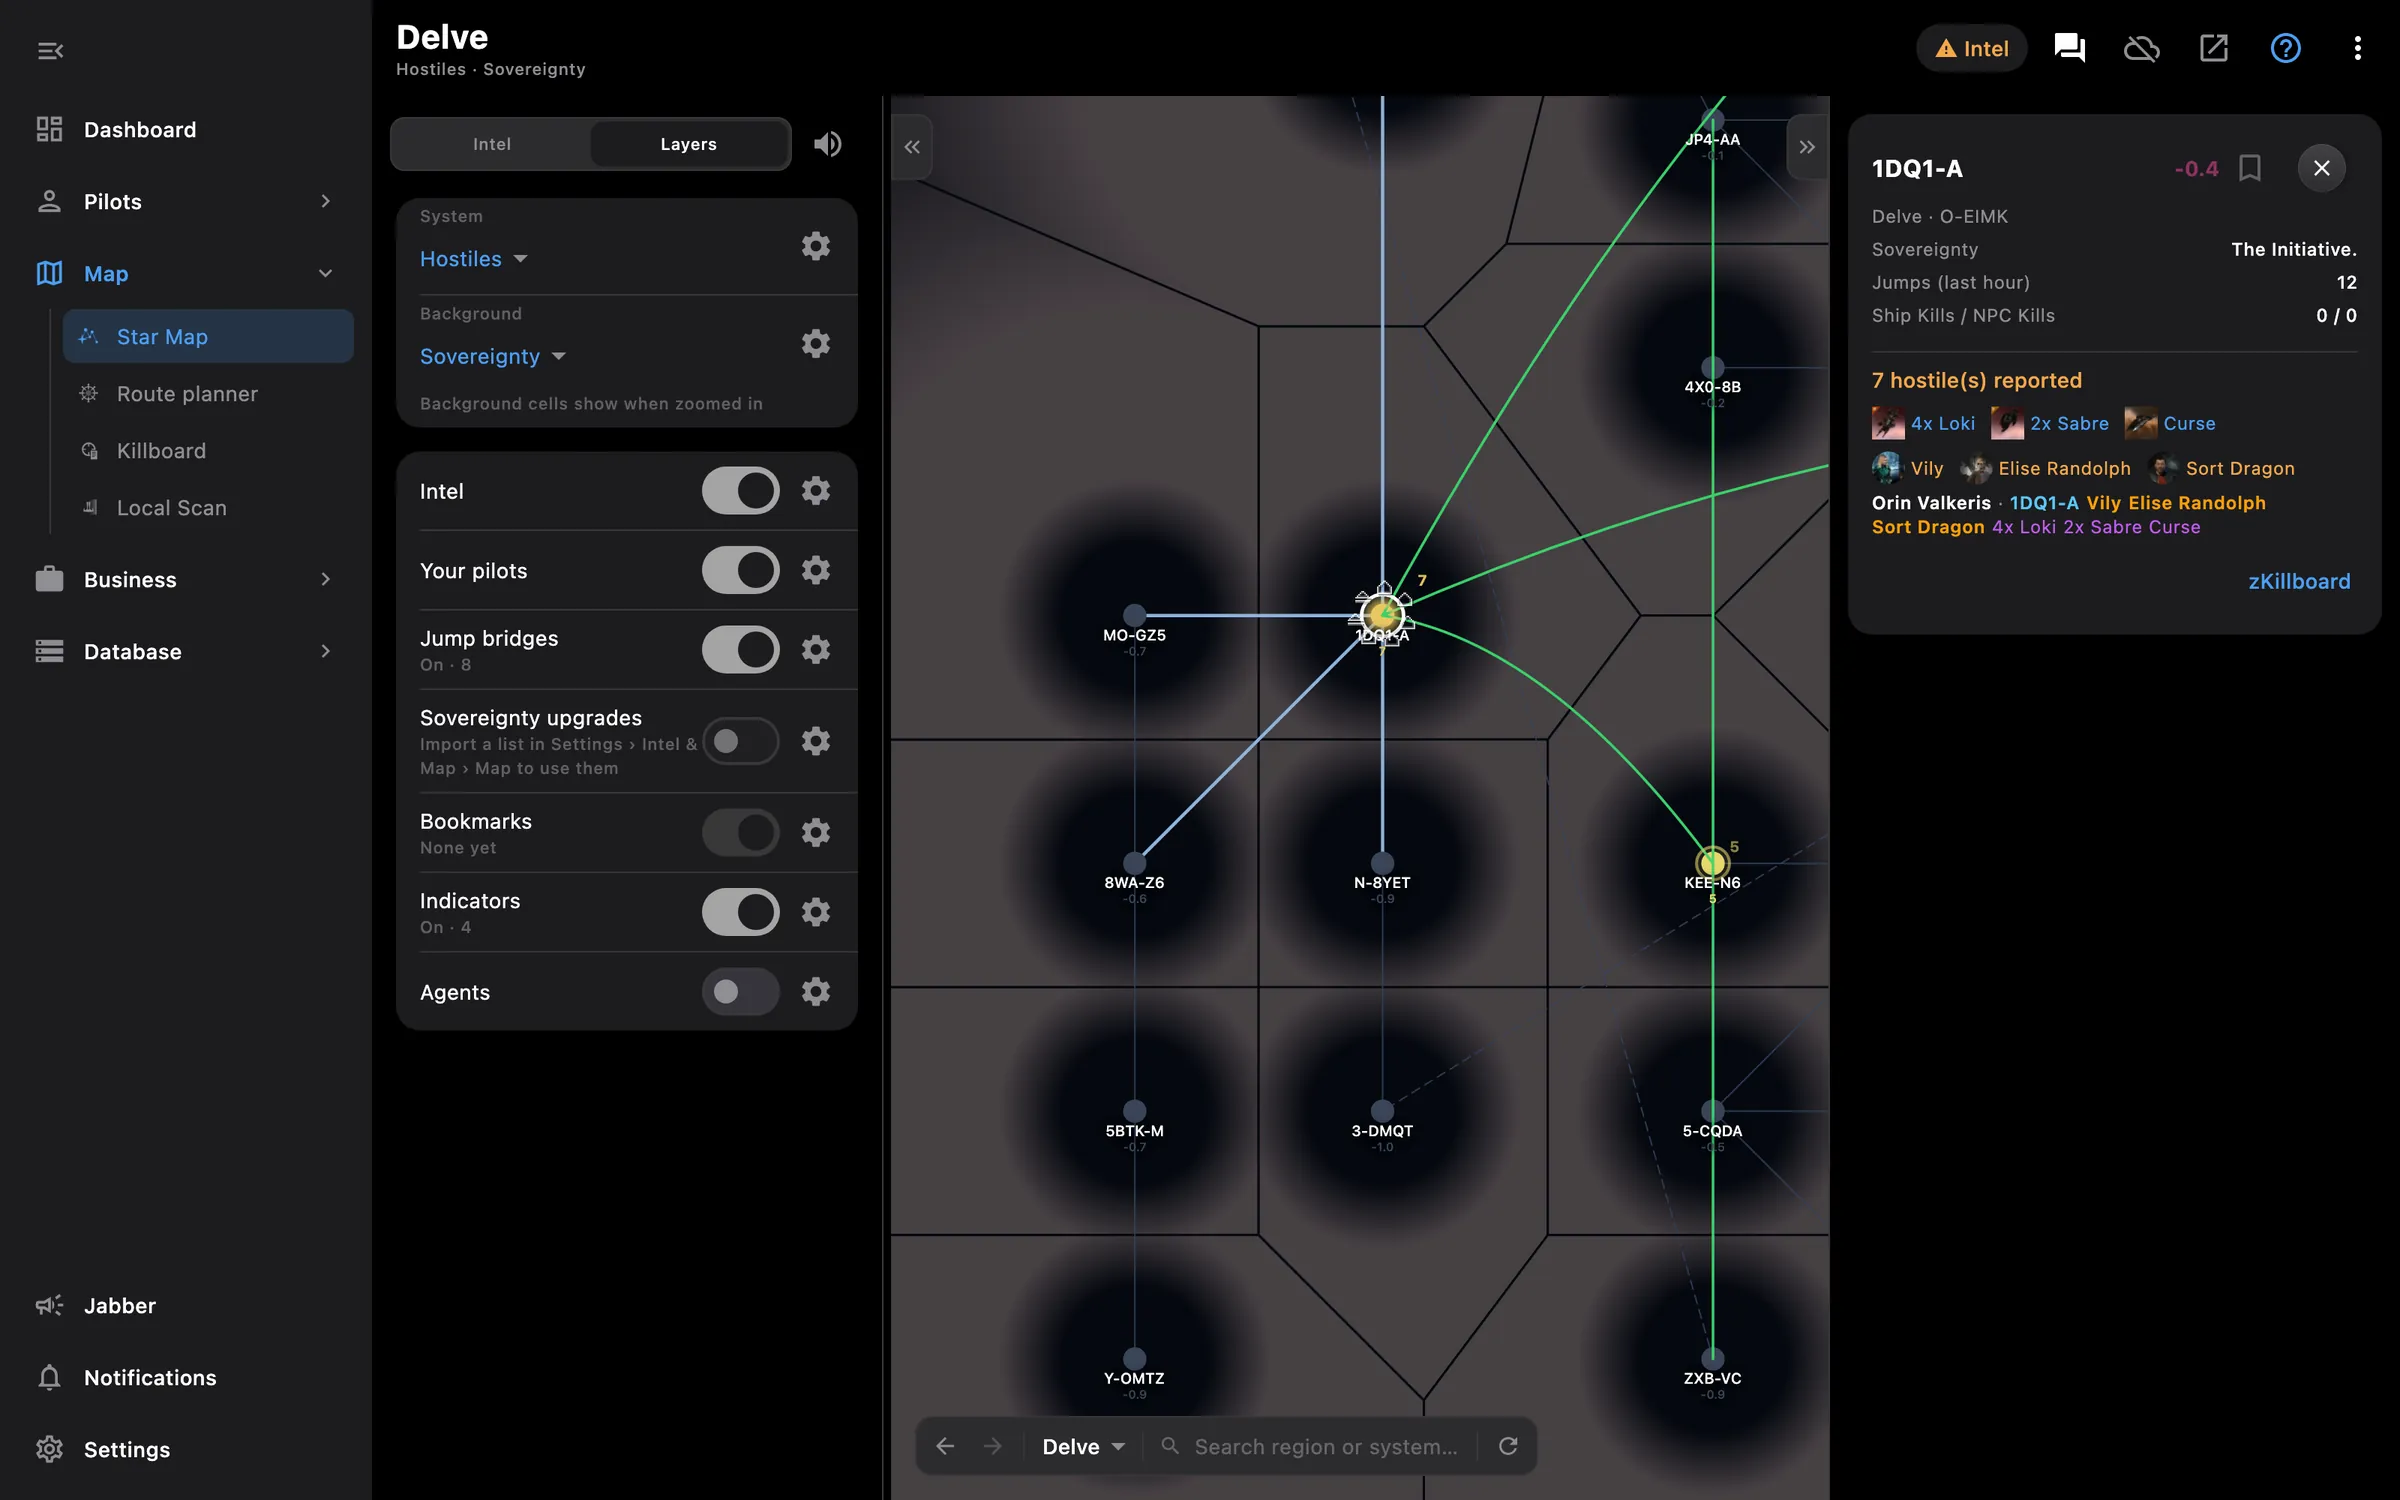Switch to the Layers tab
This screenshot has width=2400, height=1500.
coord(688,144)
